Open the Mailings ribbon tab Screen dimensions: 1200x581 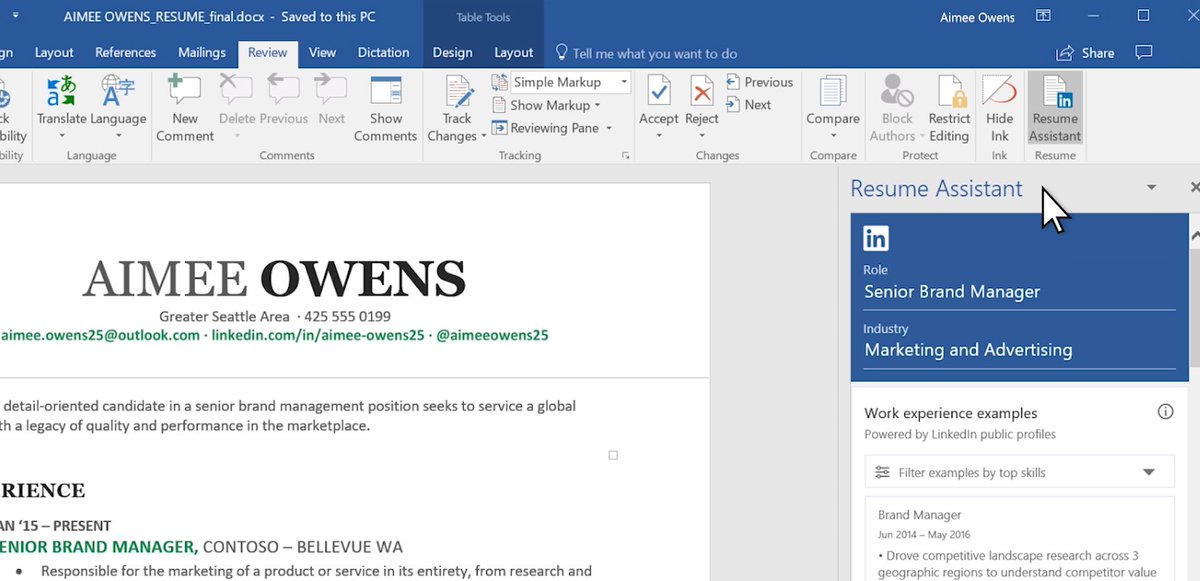(x=202, y=53)
